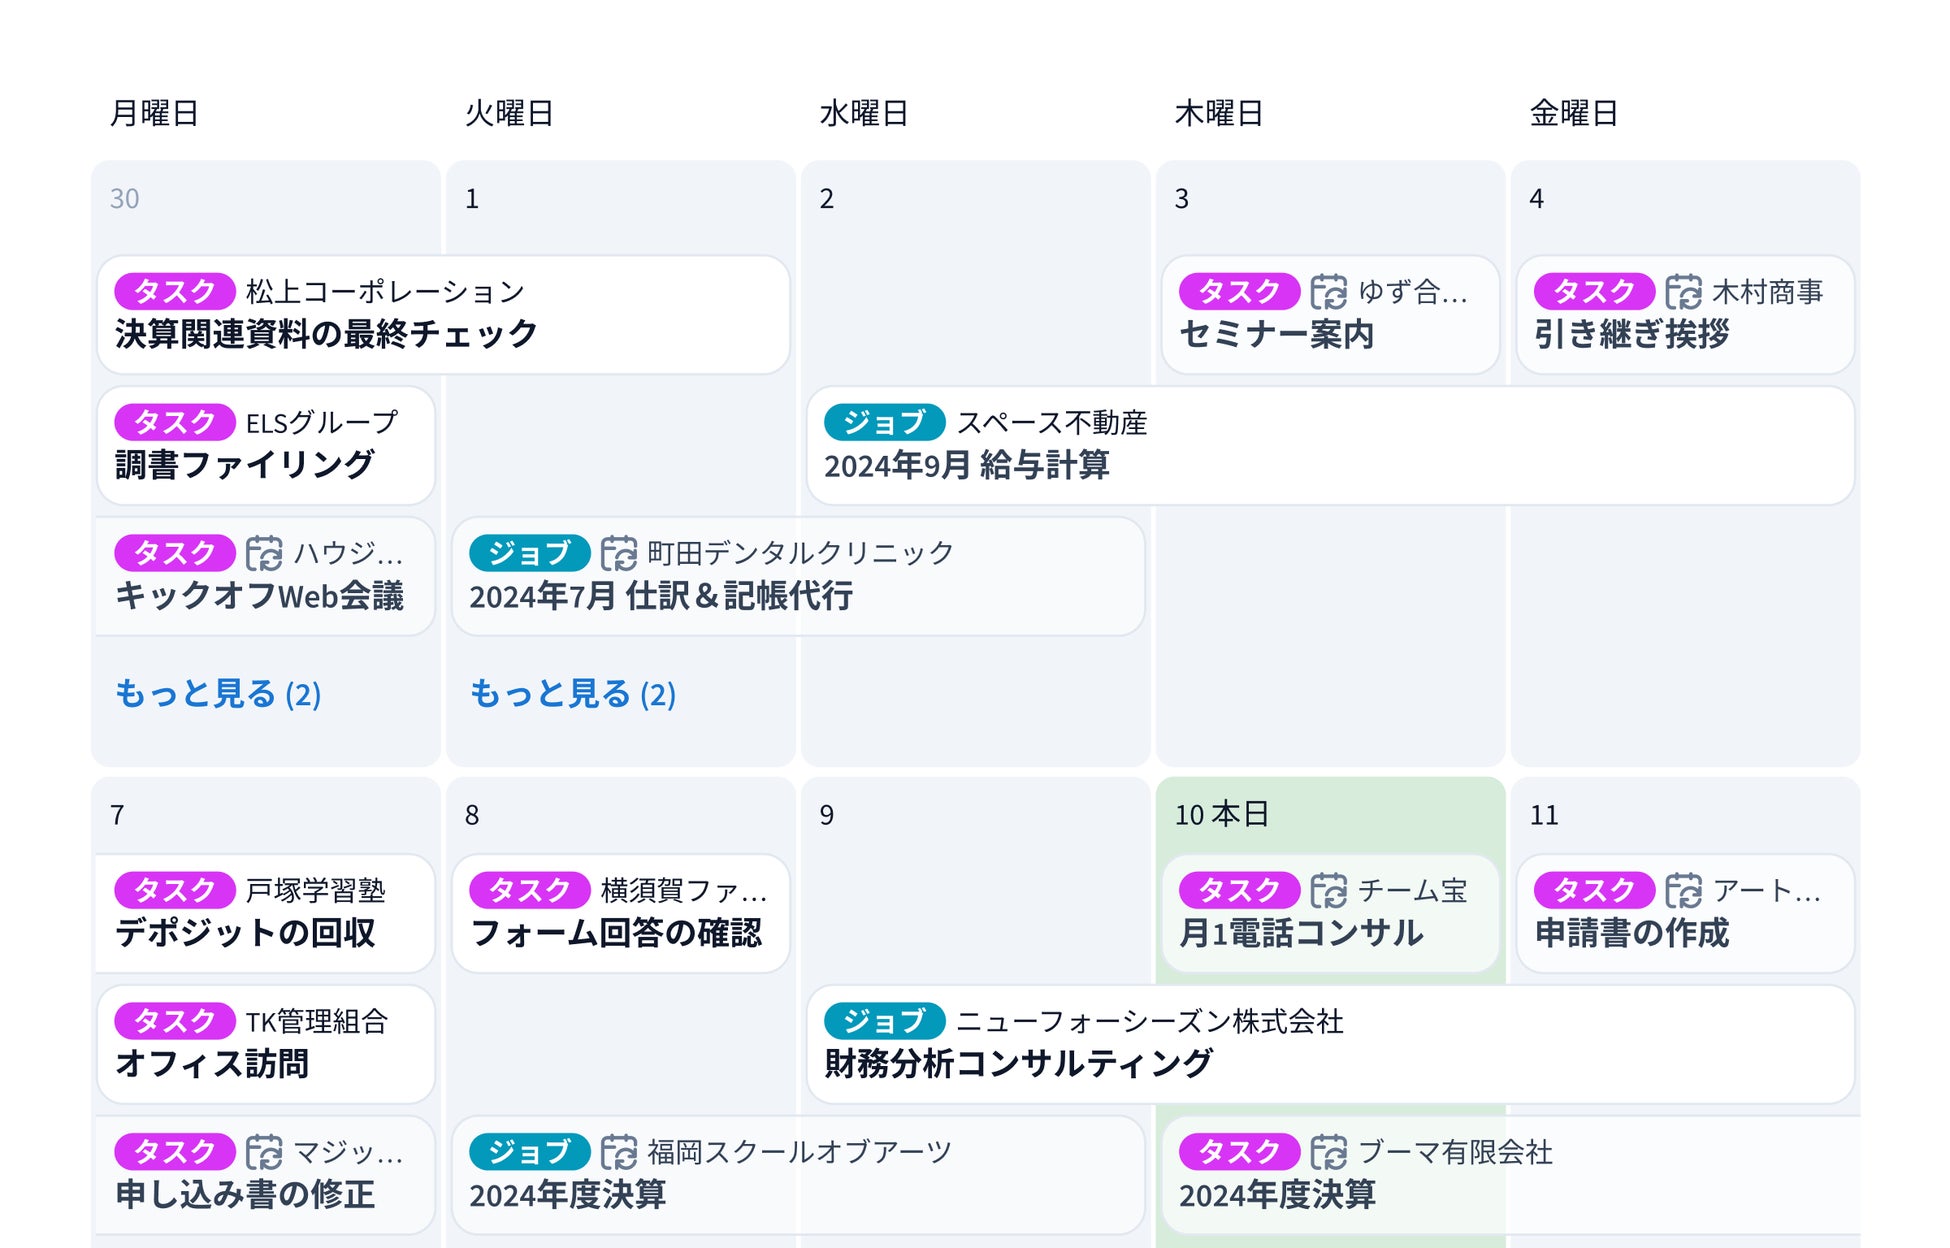Screen dimensions: 1950x1248
Task: Click recurring icon on セミナー案内 task
Action: pyautogui.click(x=1328, y=292)
